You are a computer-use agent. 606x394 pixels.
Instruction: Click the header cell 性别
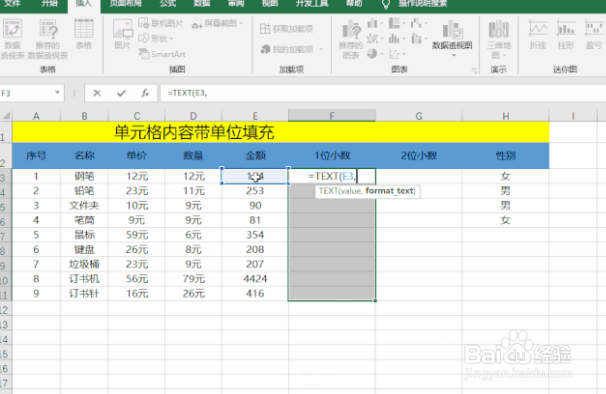pos(506,155)
